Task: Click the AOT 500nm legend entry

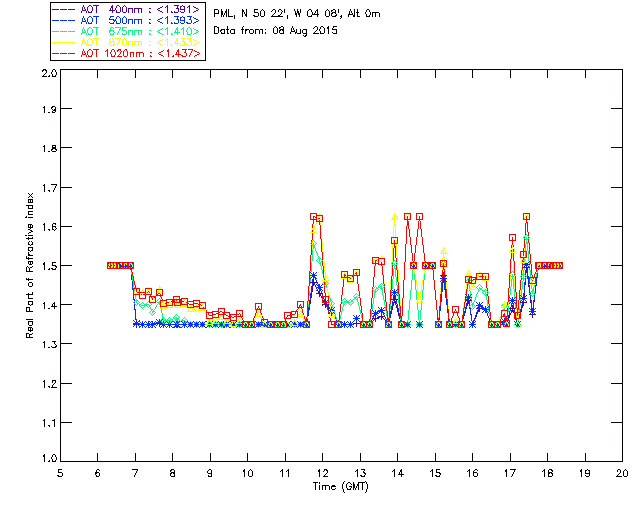Action: (x=126, y=20)
